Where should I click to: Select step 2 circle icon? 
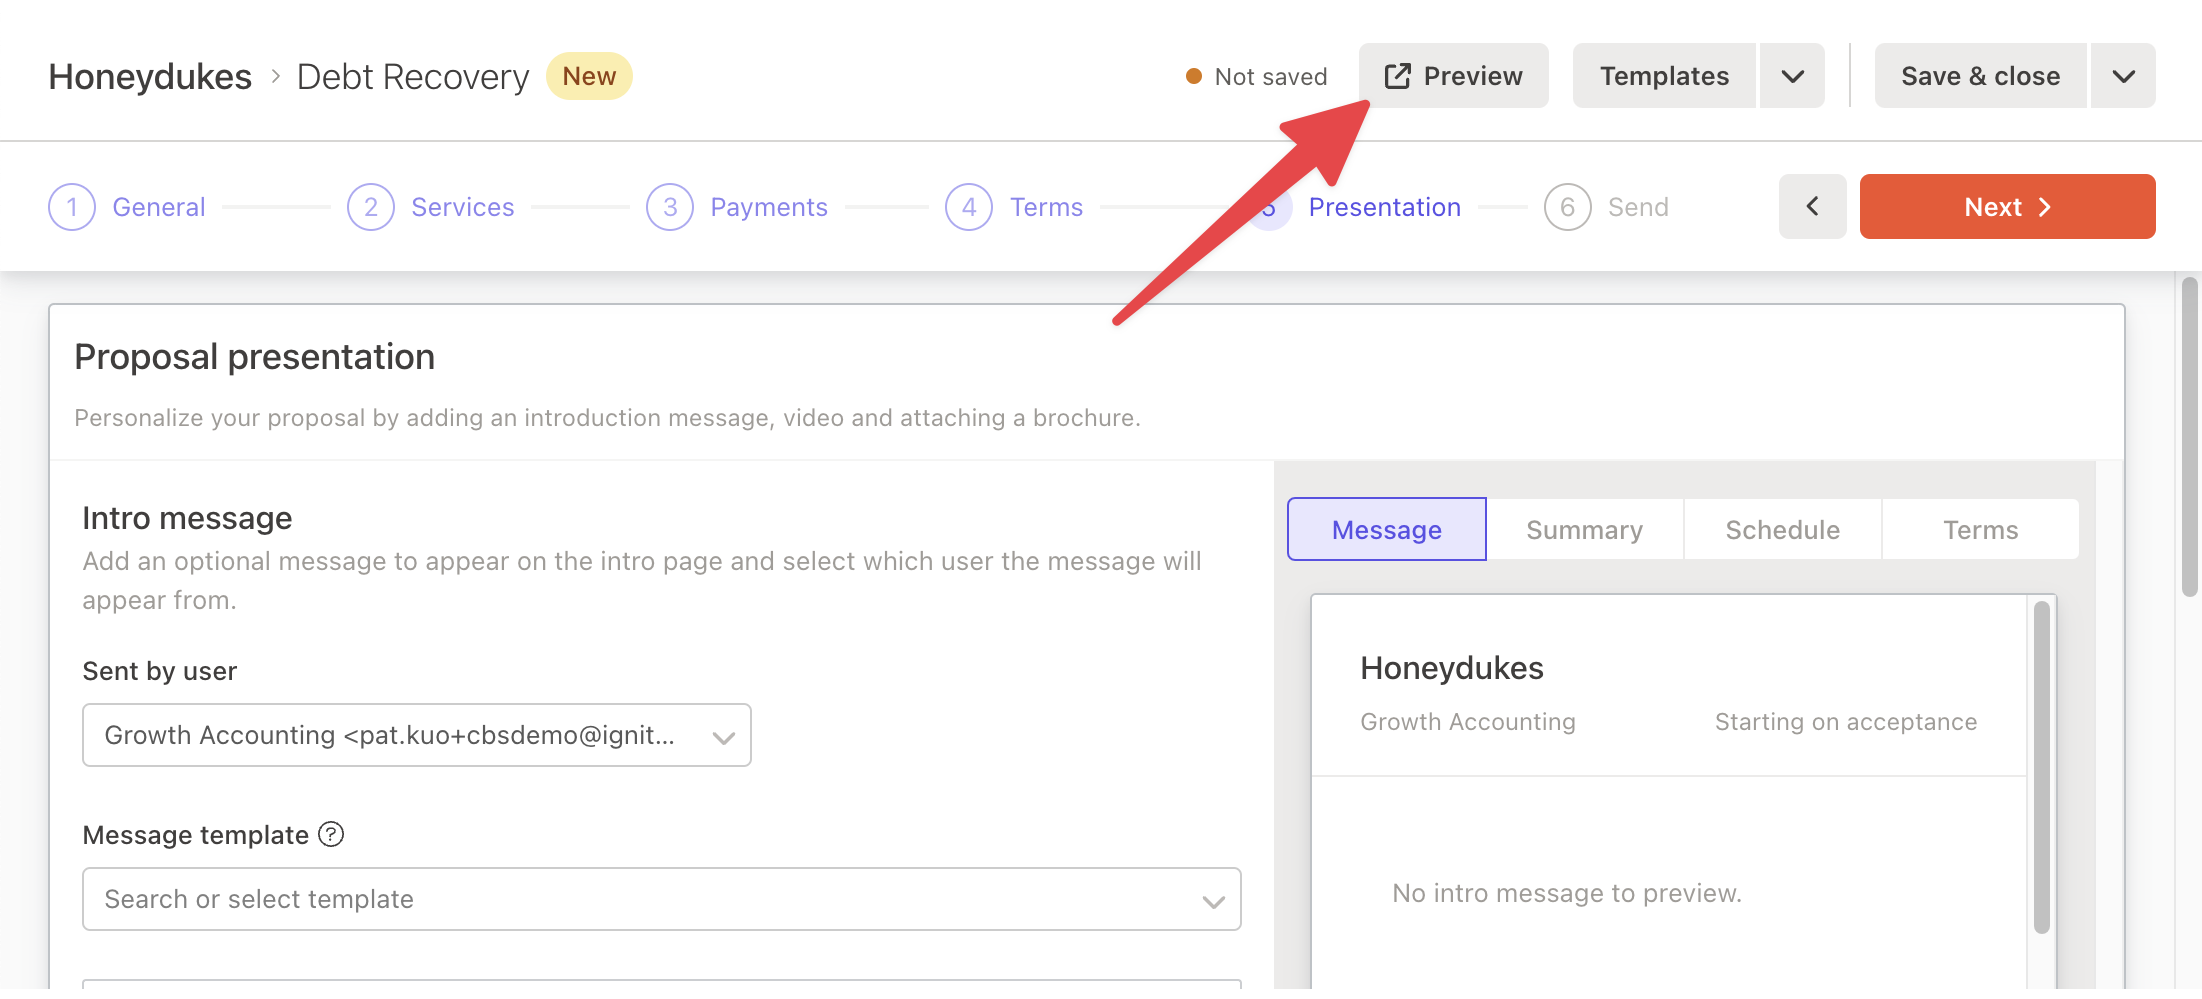click(x=371, y=207)
